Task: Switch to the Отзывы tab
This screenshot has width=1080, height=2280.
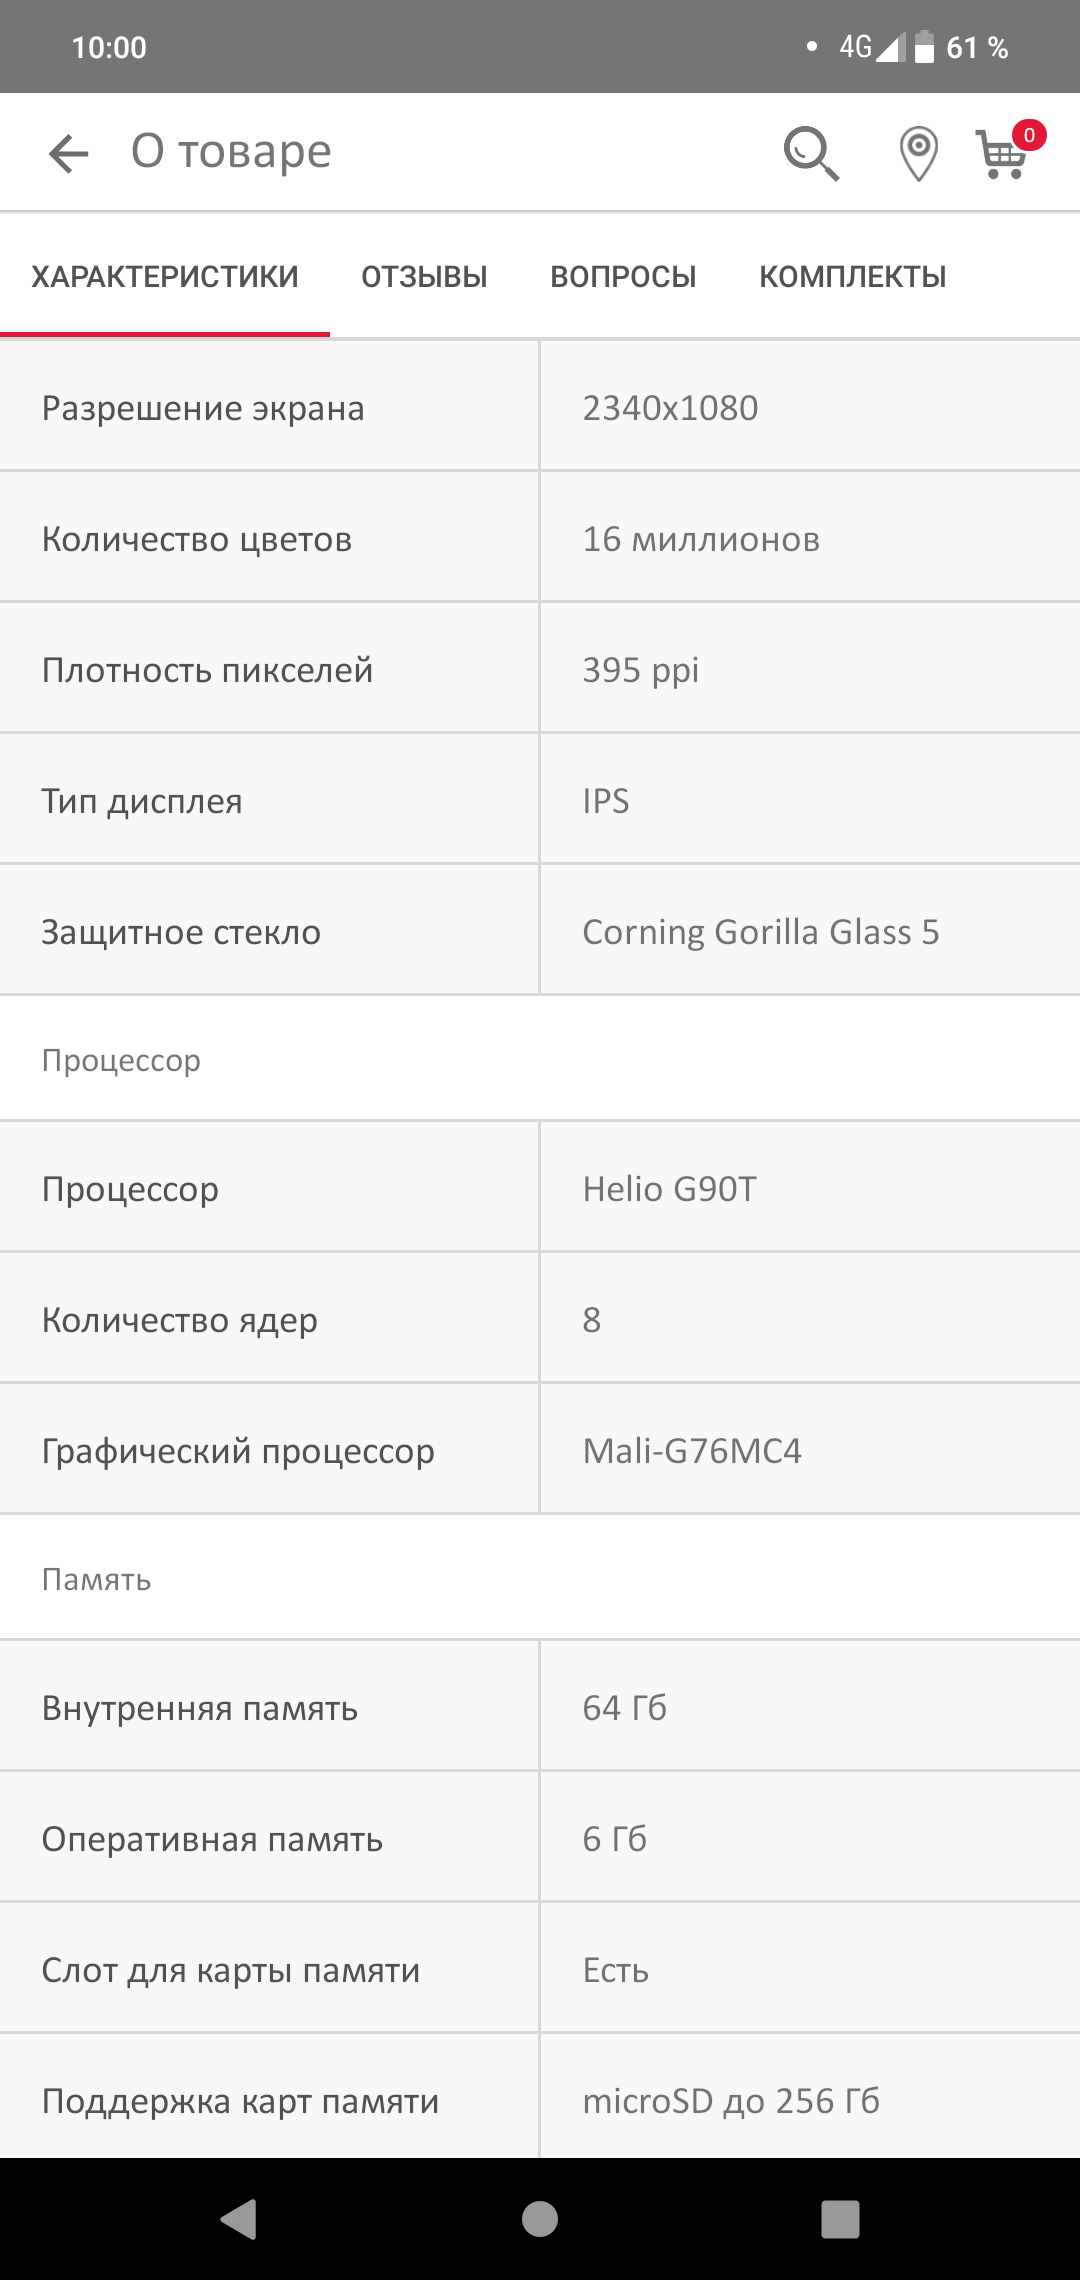Action: coord(424,277)
